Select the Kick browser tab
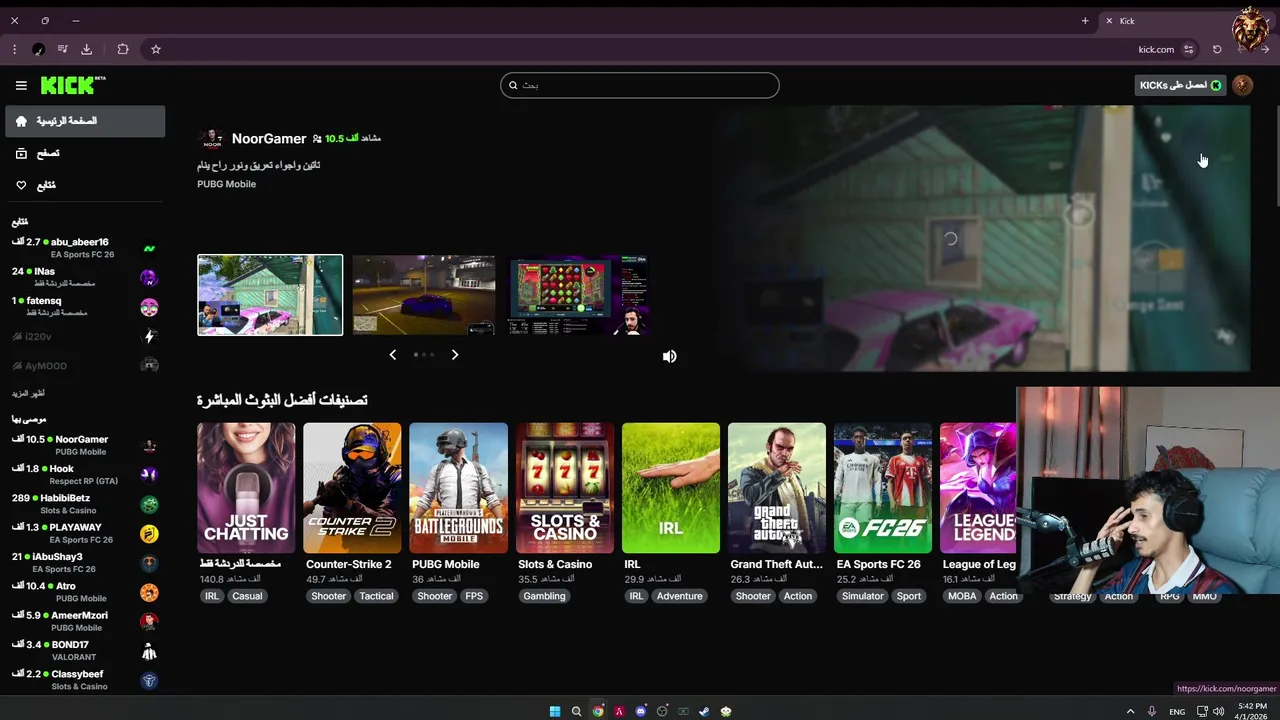The image size is (1280, 720). tap(1165, 21)
